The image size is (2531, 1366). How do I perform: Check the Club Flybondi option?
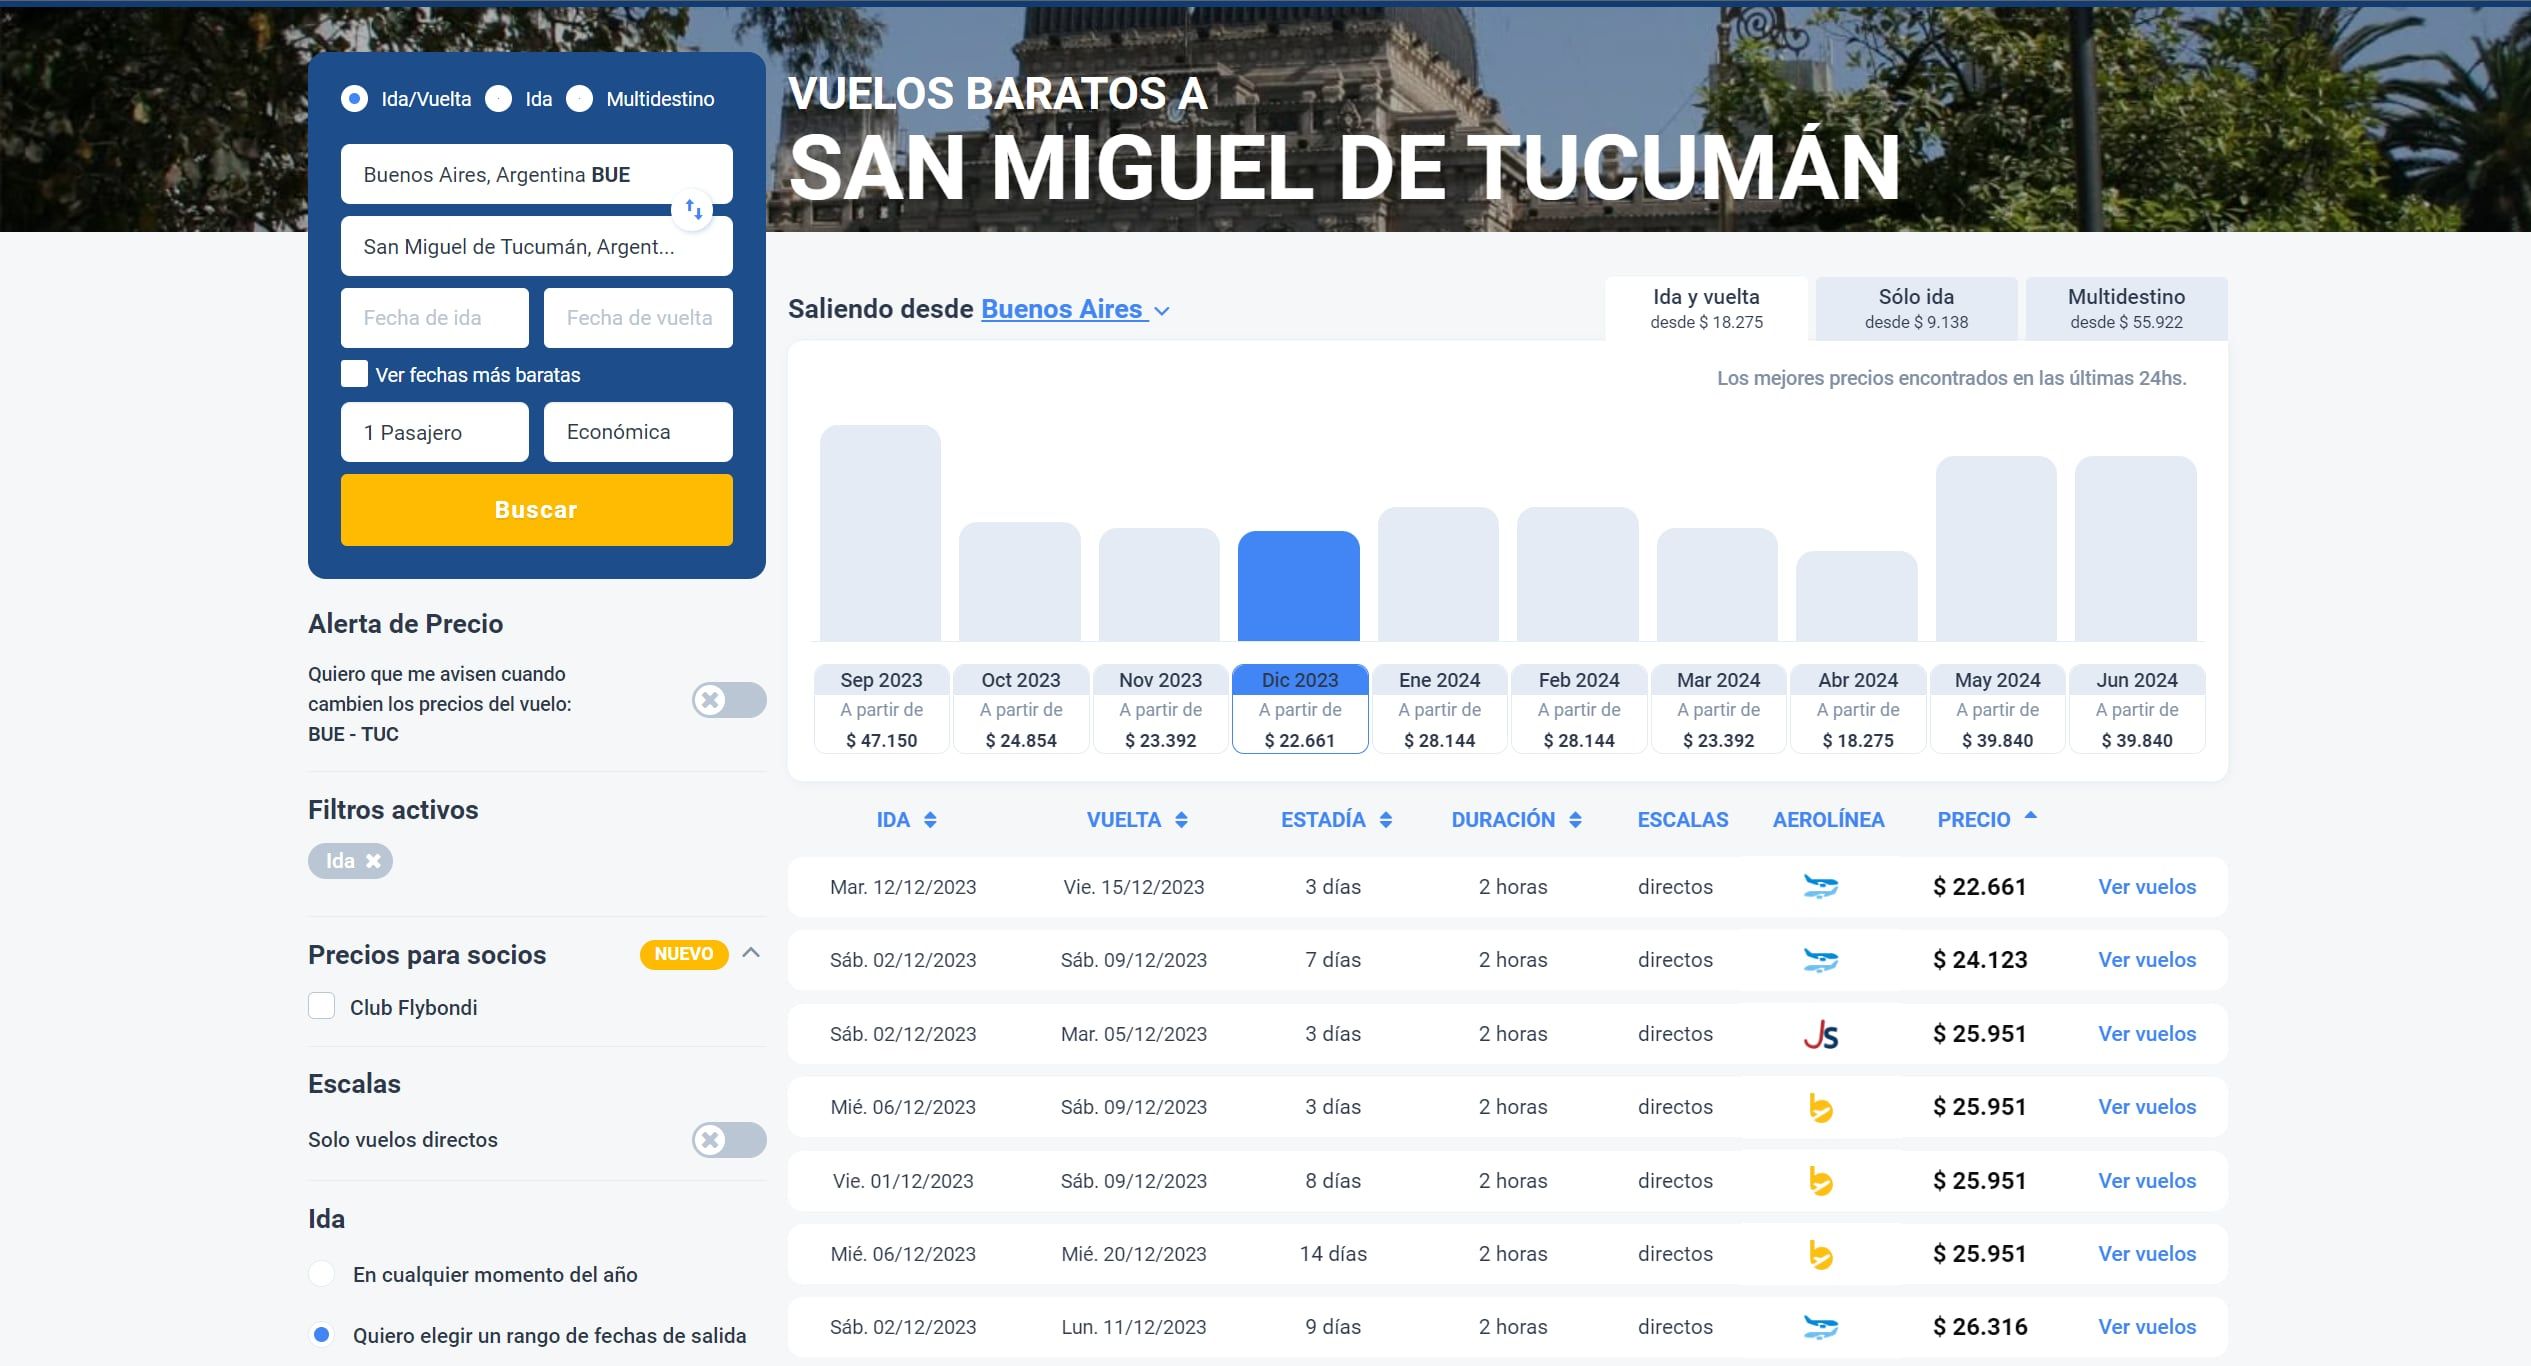coord(322,1007)
